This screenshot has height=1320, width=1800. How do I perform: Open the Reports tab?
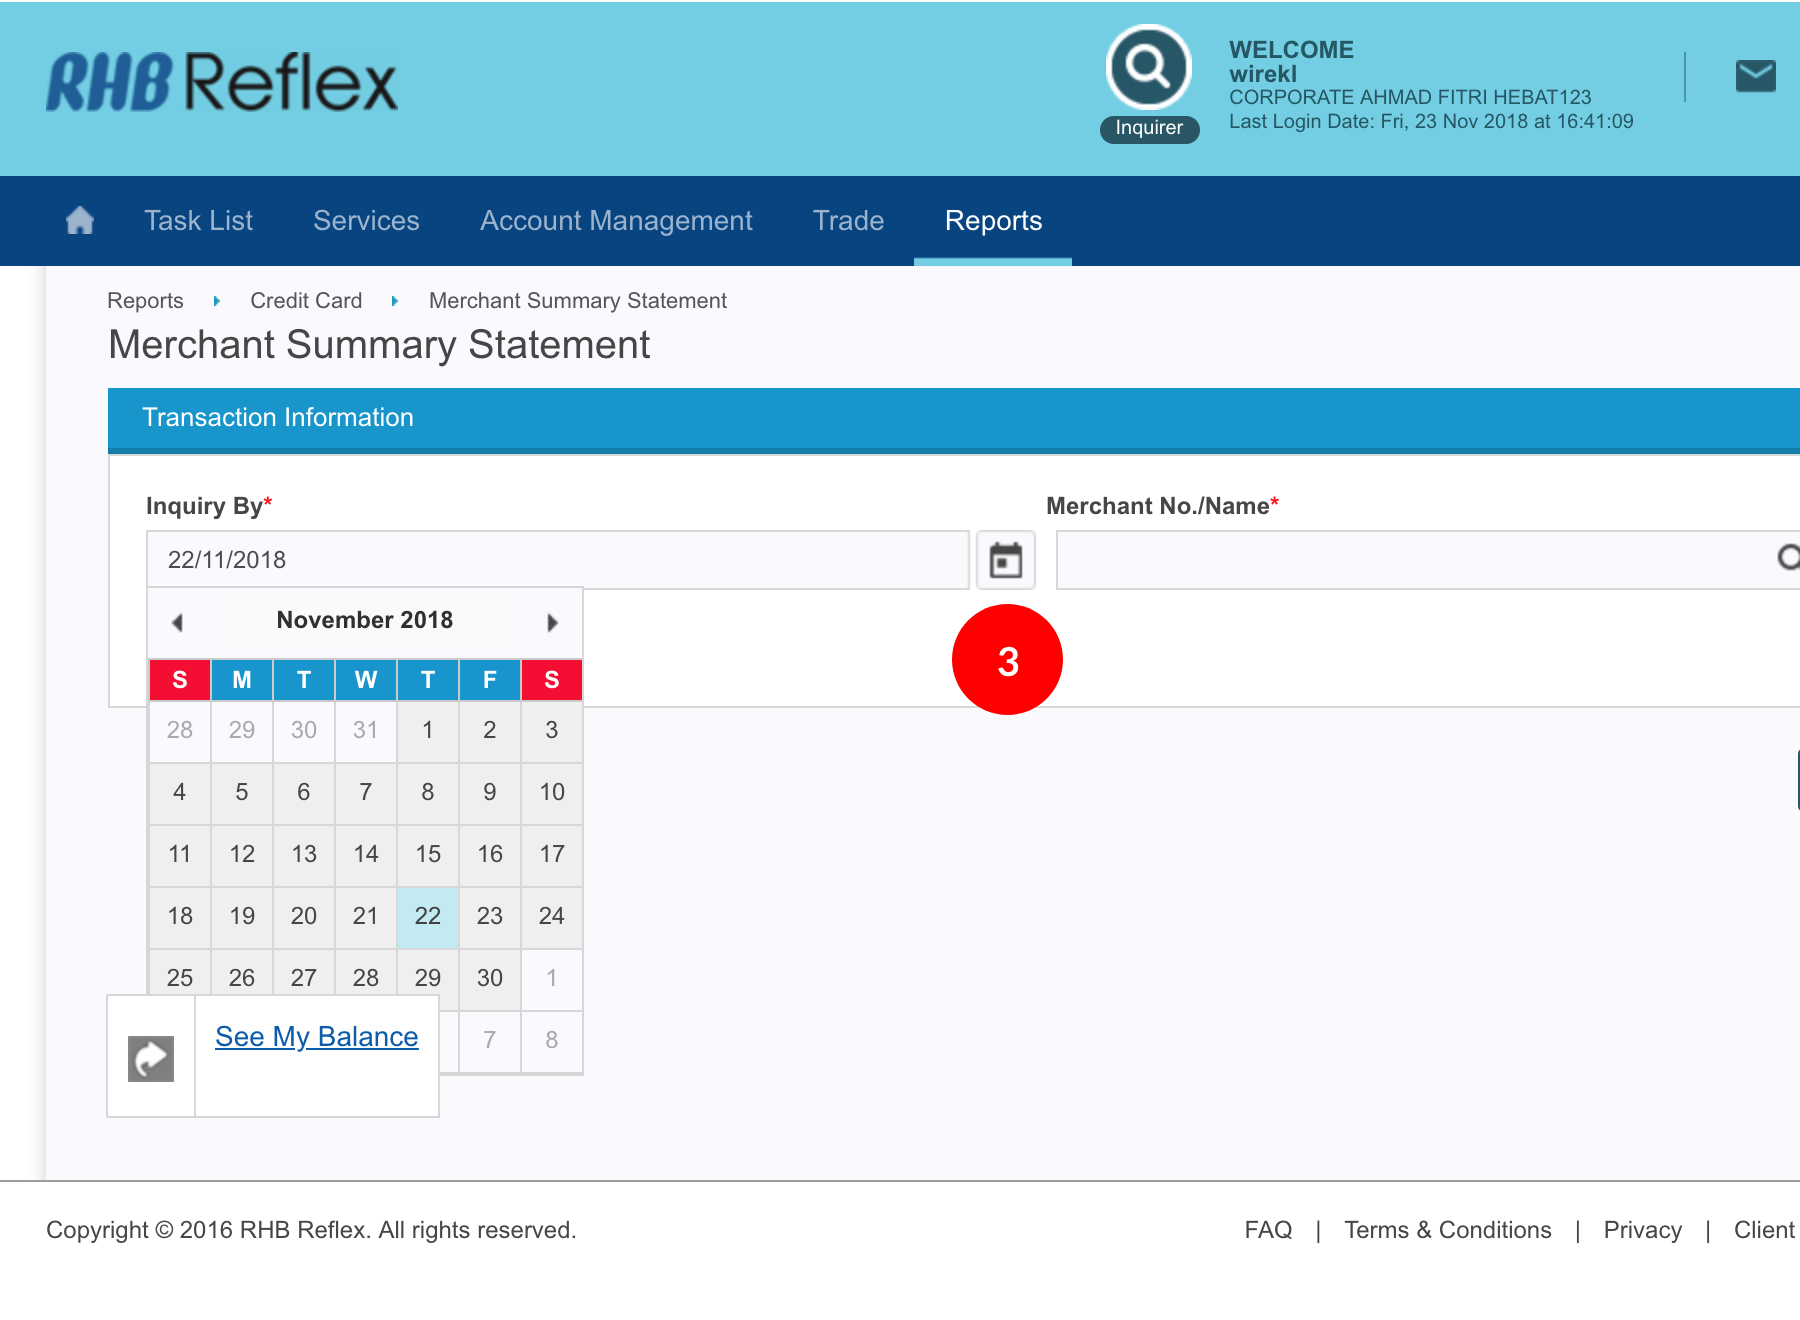point(993,221)
